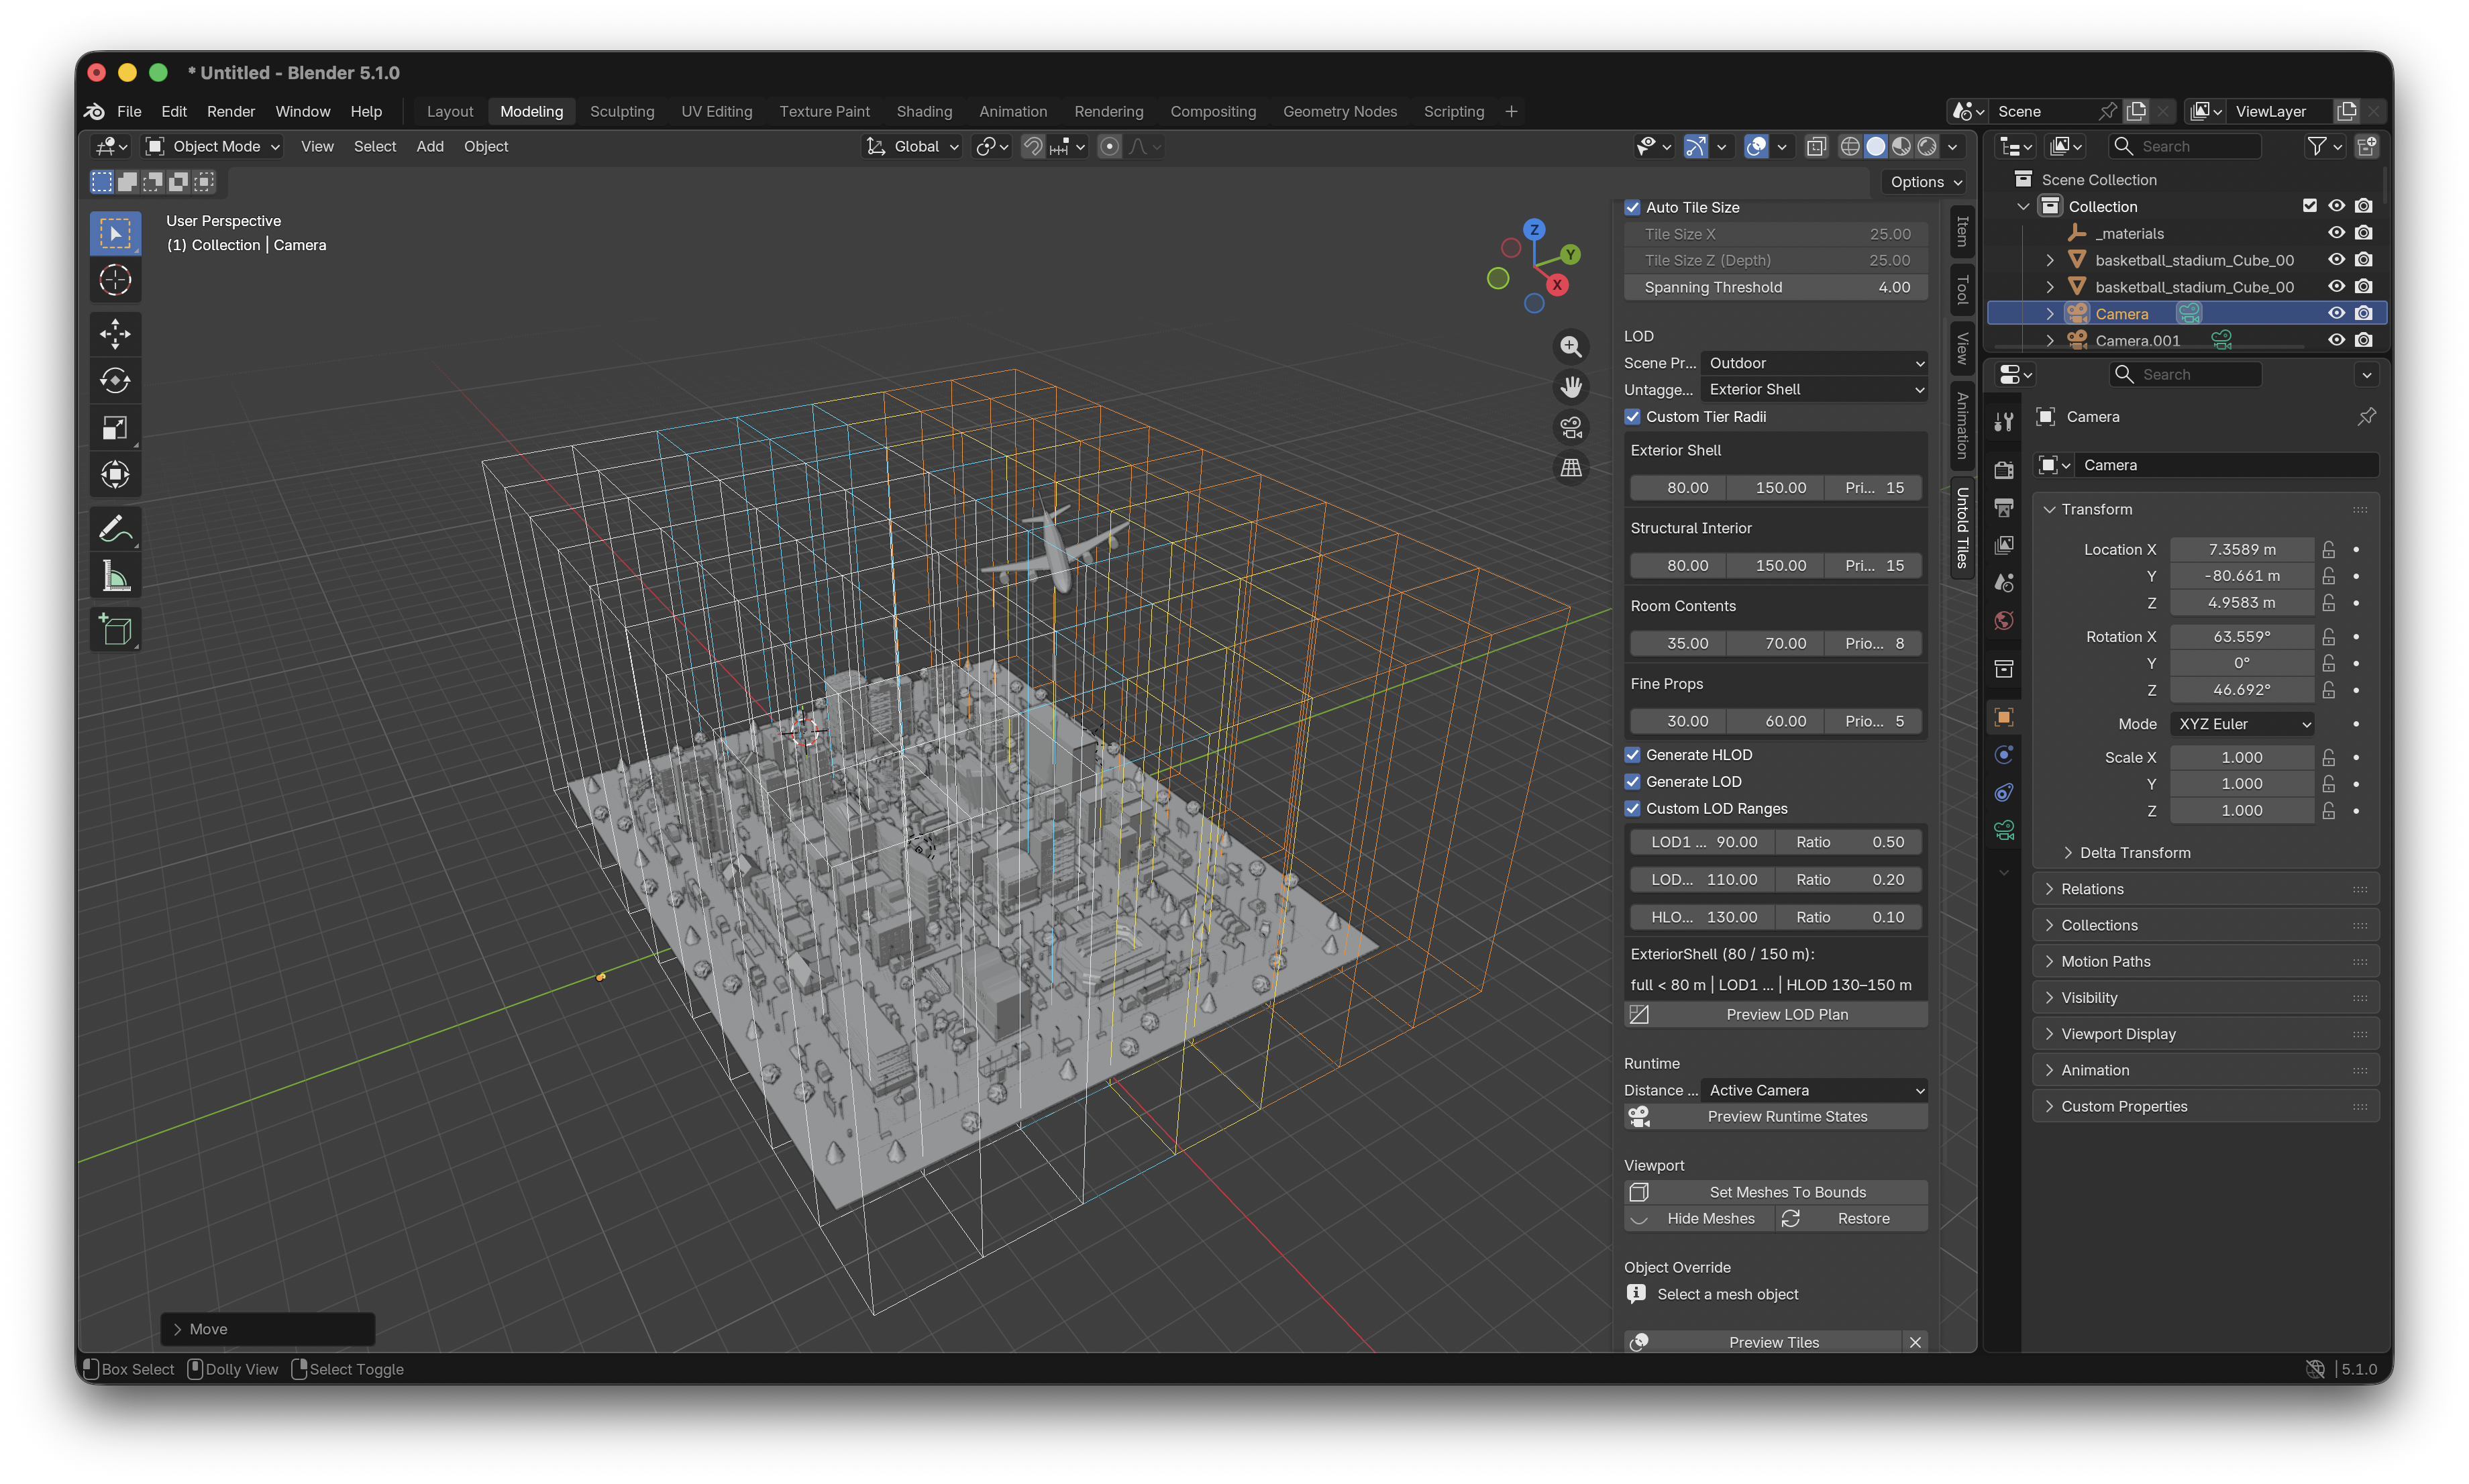Open the Object properties tab icon
2469x1484 pixels.
tap(2003, 717)
